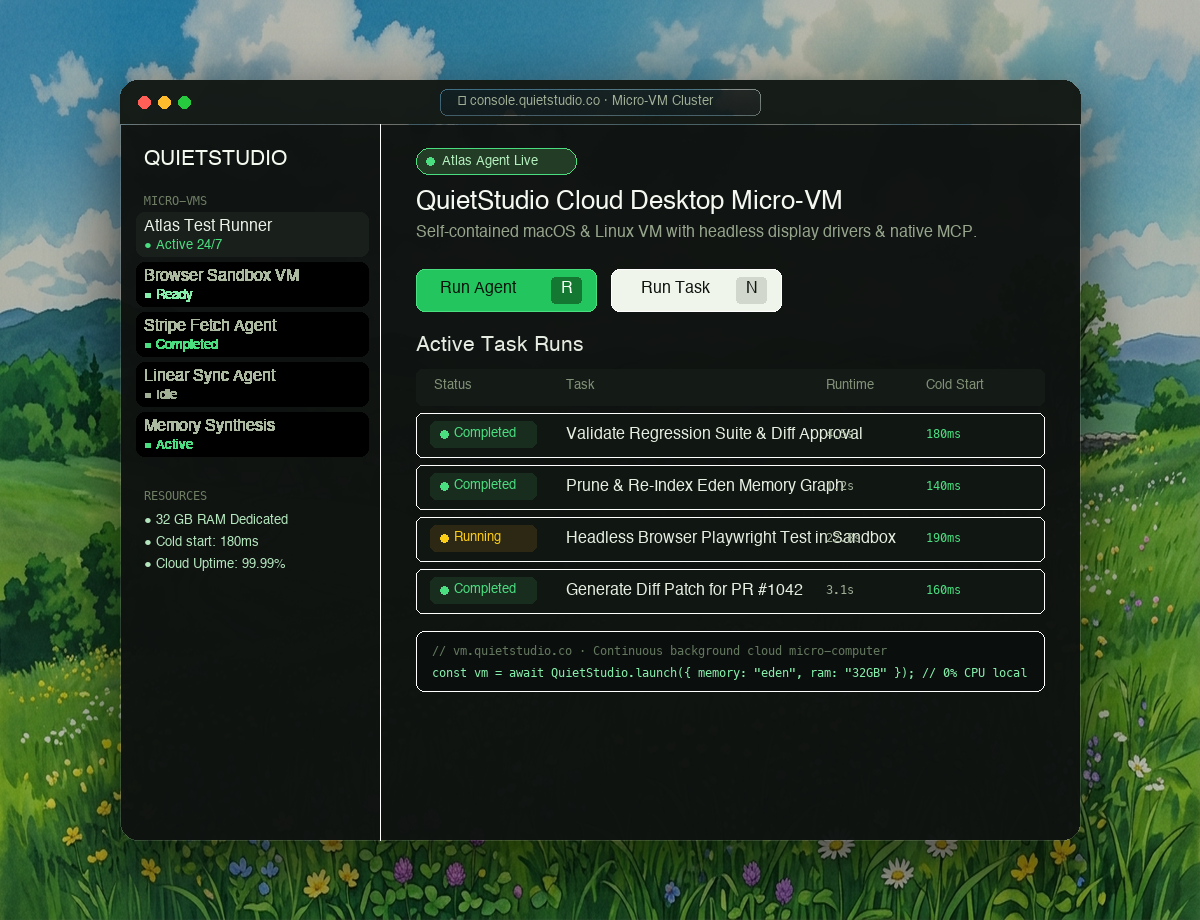The height and width of the screenshot is (920, 1200).
Task: Click the Task column header
Action: (580, 385)
